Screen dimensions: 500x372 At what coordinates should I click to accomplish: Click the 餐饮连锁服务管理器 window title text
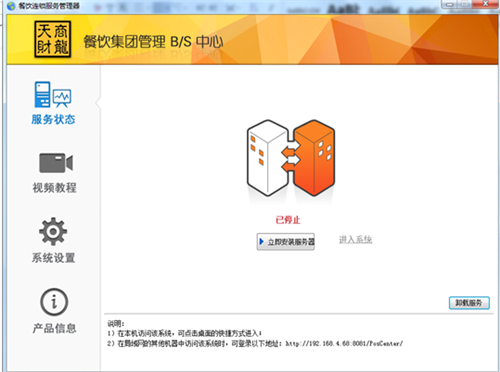[49, 6]
